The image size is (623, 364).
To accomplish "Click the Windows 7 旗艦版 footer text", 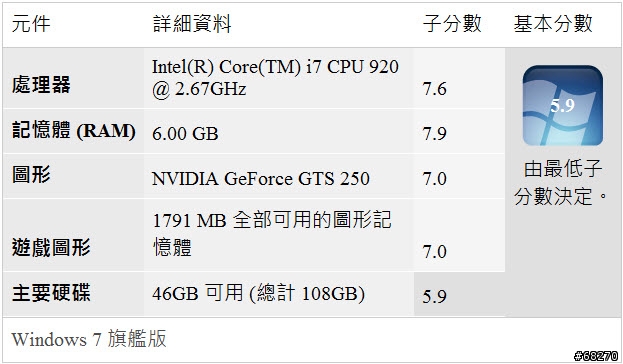I will tap(89, 339).
